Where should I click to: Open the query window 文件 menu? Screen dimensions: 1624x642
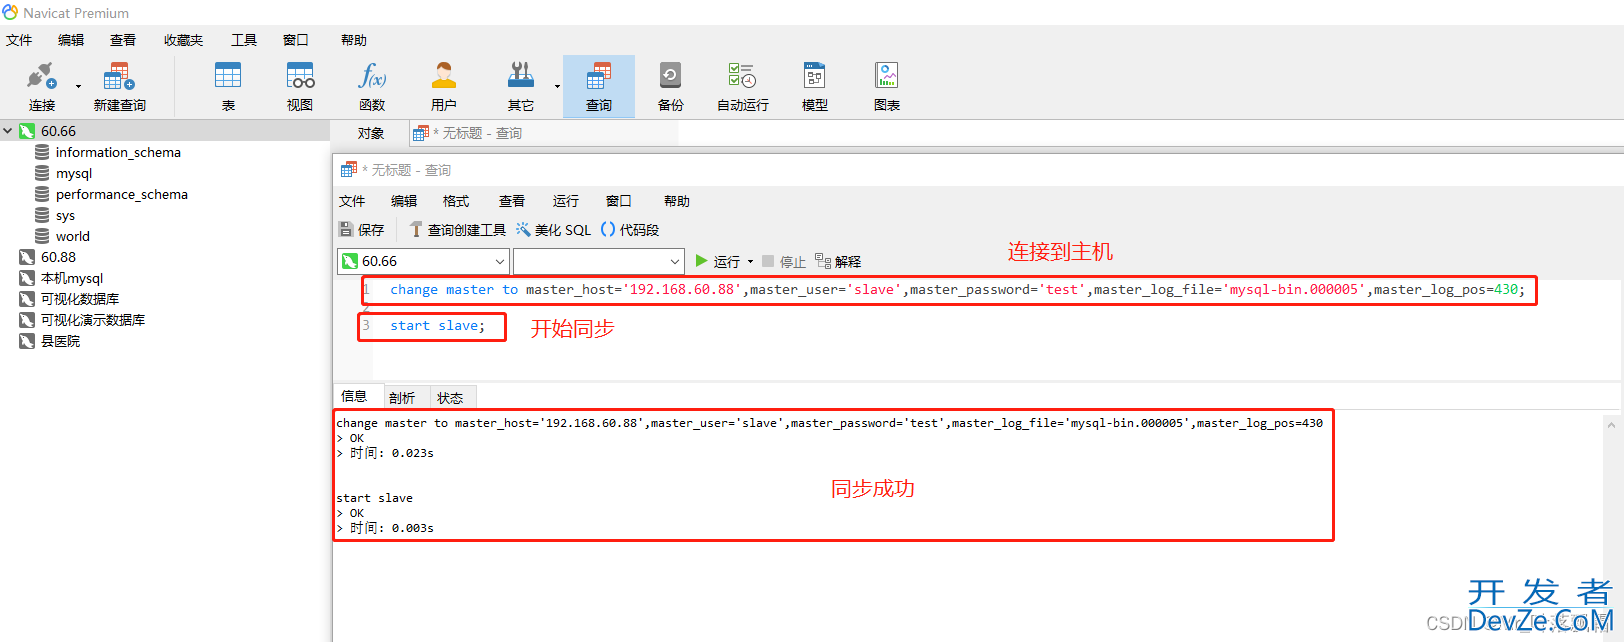(x=352, y=201)
